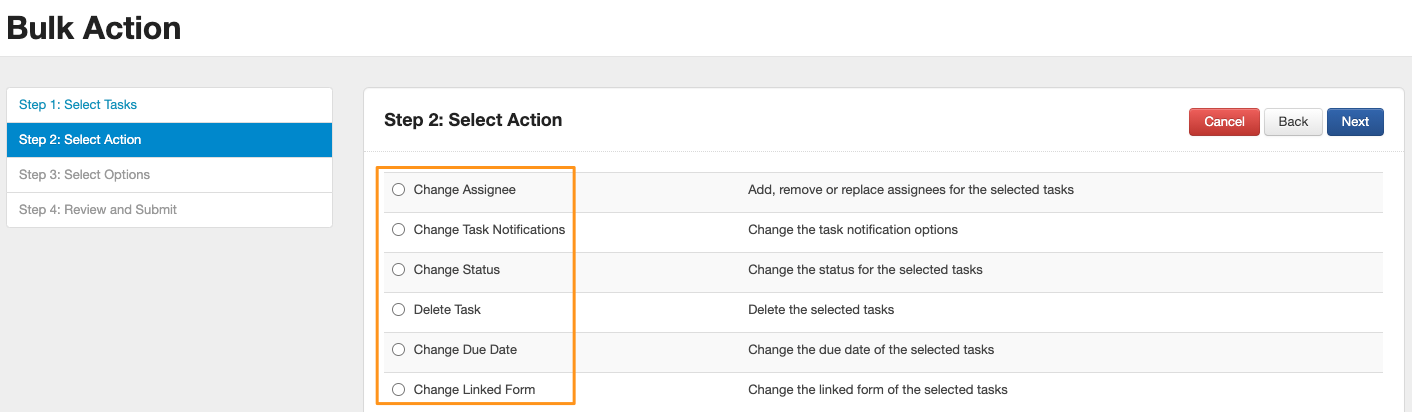Click the 'Change the task notification options' description
The image size is (1412, 412).
[852, 230]
